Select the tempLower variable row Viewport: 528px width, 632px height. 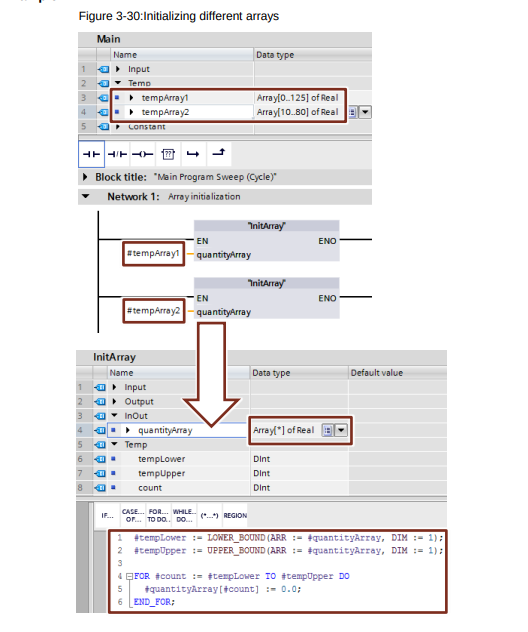(261, 459)
